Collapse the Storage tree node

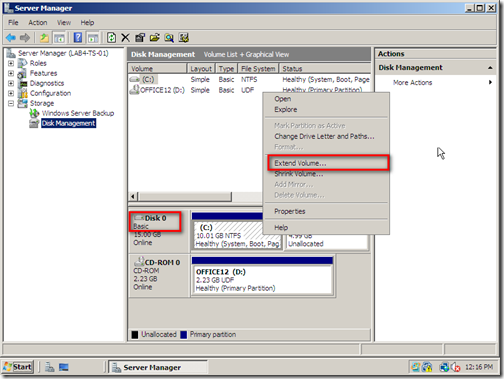click(x=11, y=103)
